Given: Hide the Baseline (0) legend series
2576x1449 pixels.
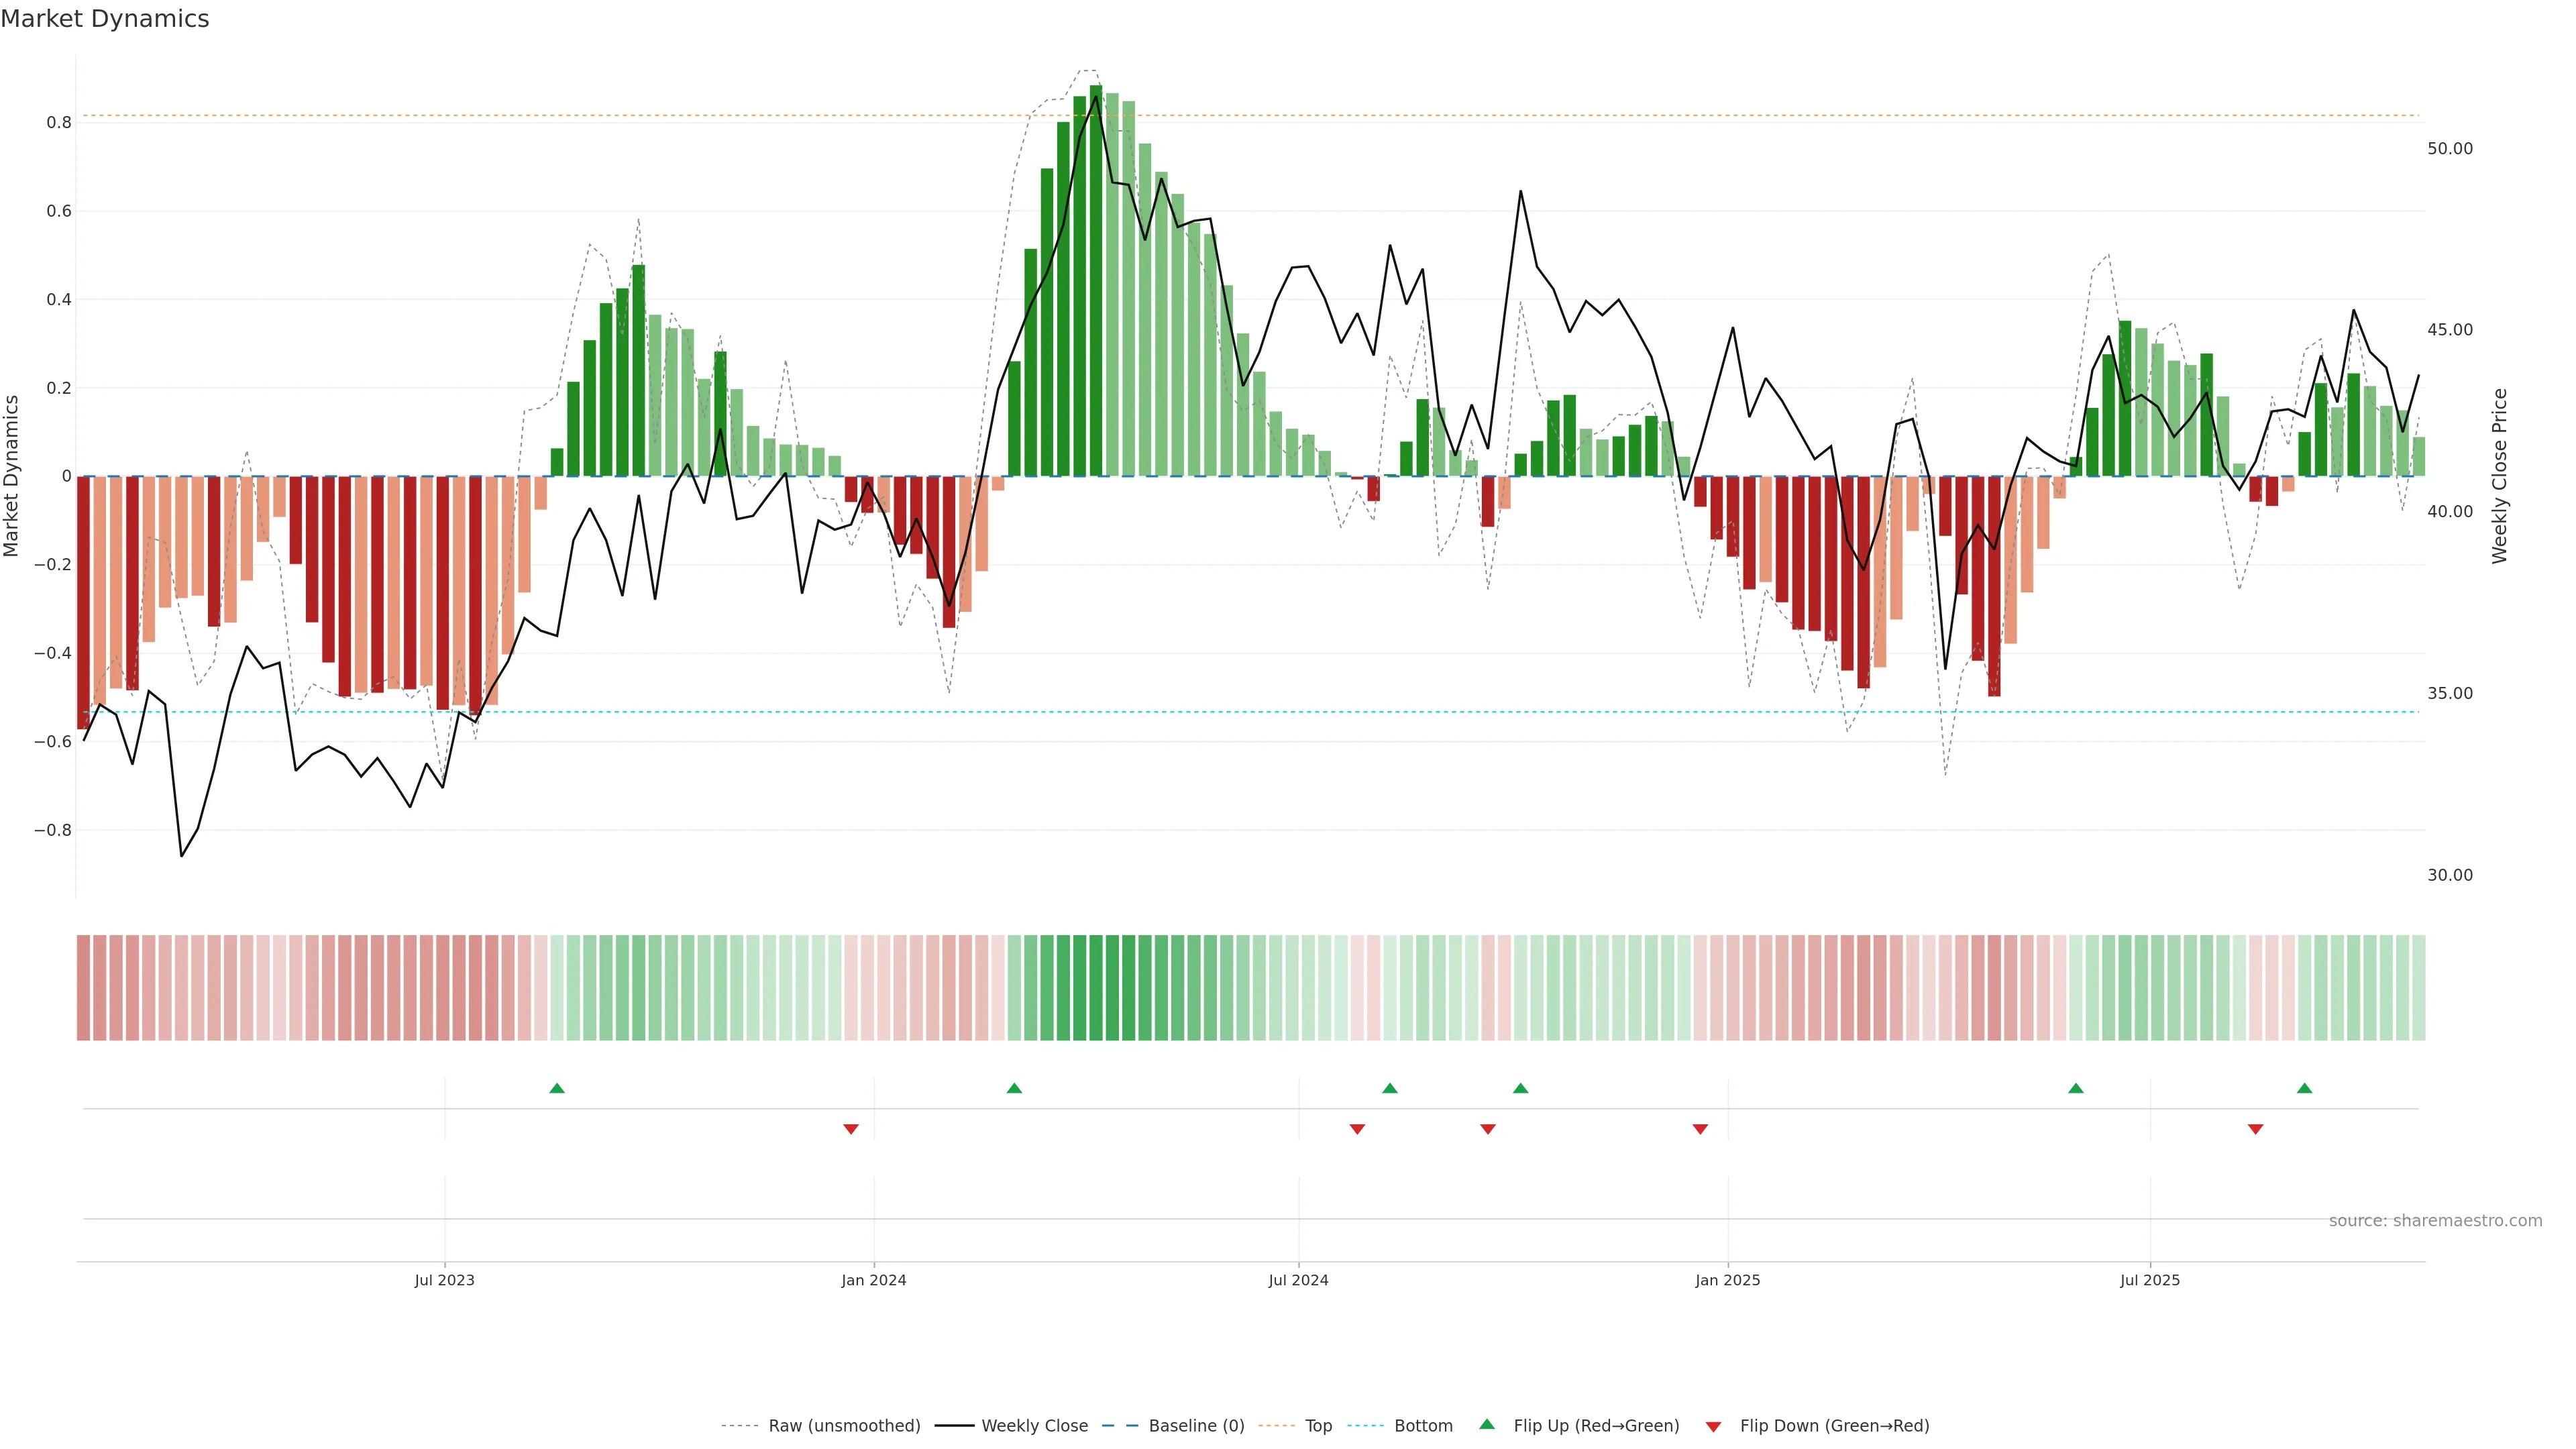Looking at the screenshot, I should [x=1196, y=1425].
